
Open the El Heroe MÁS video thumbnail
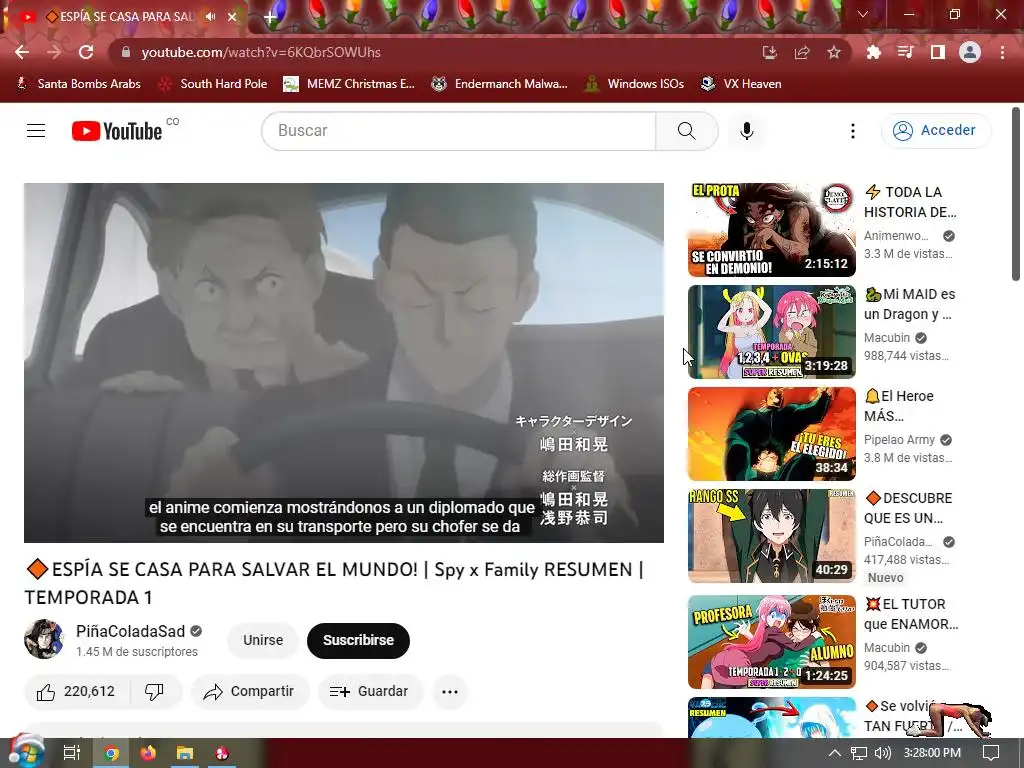(x=772, y=434)
